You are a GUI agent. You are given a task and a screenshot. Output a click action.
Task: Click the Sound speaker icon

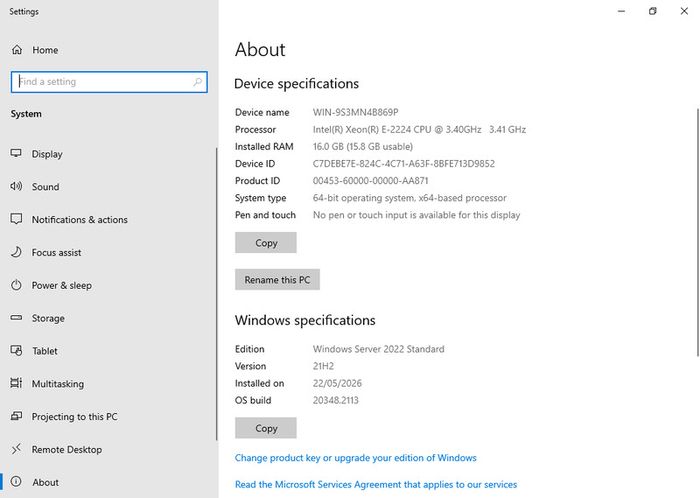(x=16, y=186)
